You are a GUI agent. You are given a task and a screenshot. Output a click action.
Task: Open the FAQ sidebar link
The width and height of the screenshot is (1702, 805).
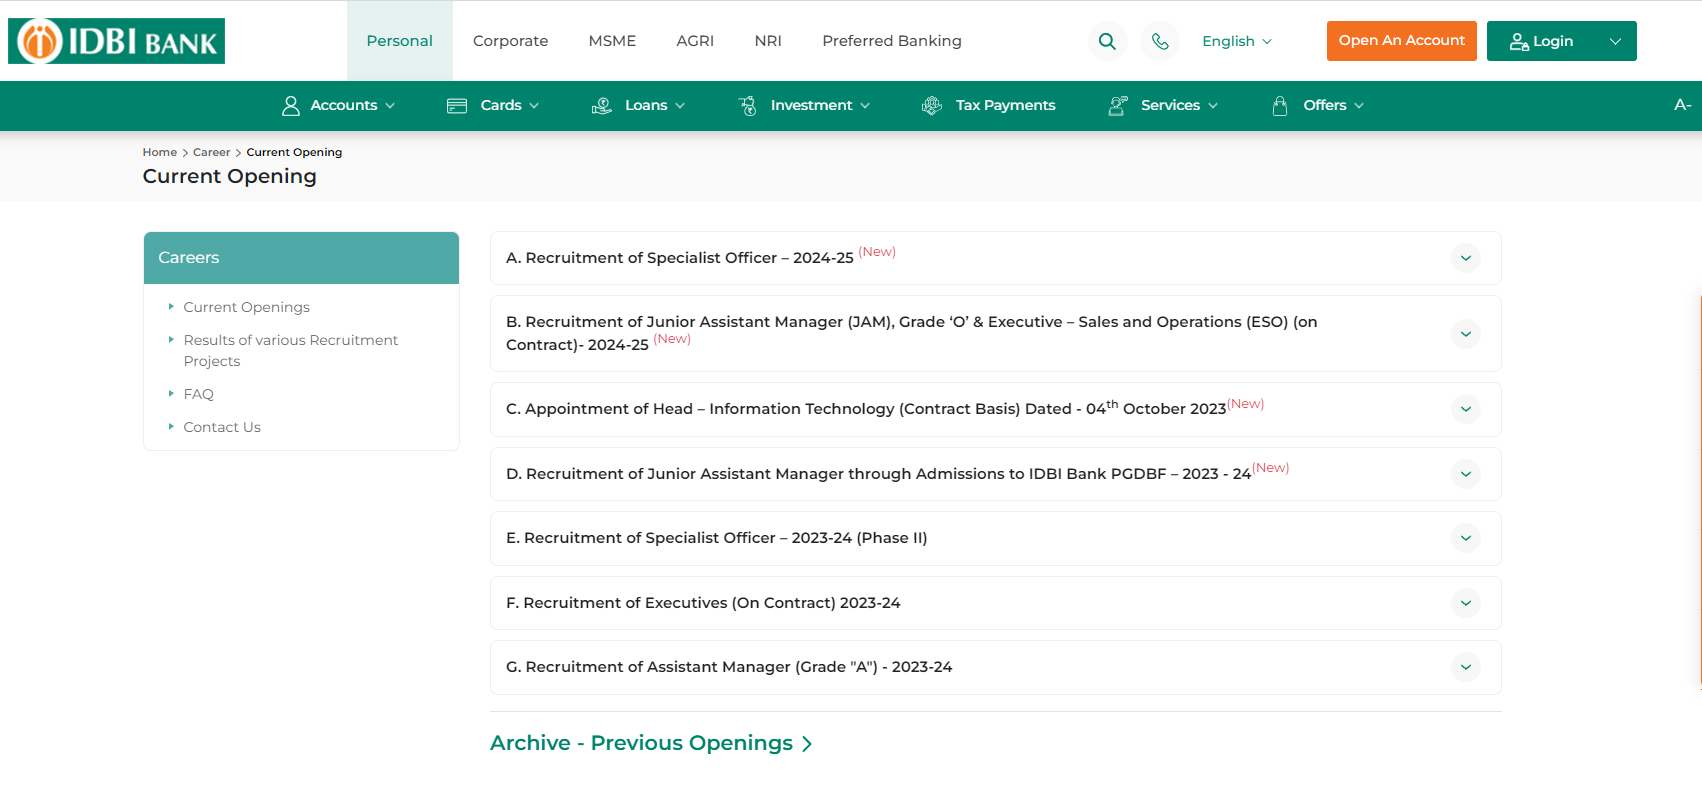(x=198, y=394)
